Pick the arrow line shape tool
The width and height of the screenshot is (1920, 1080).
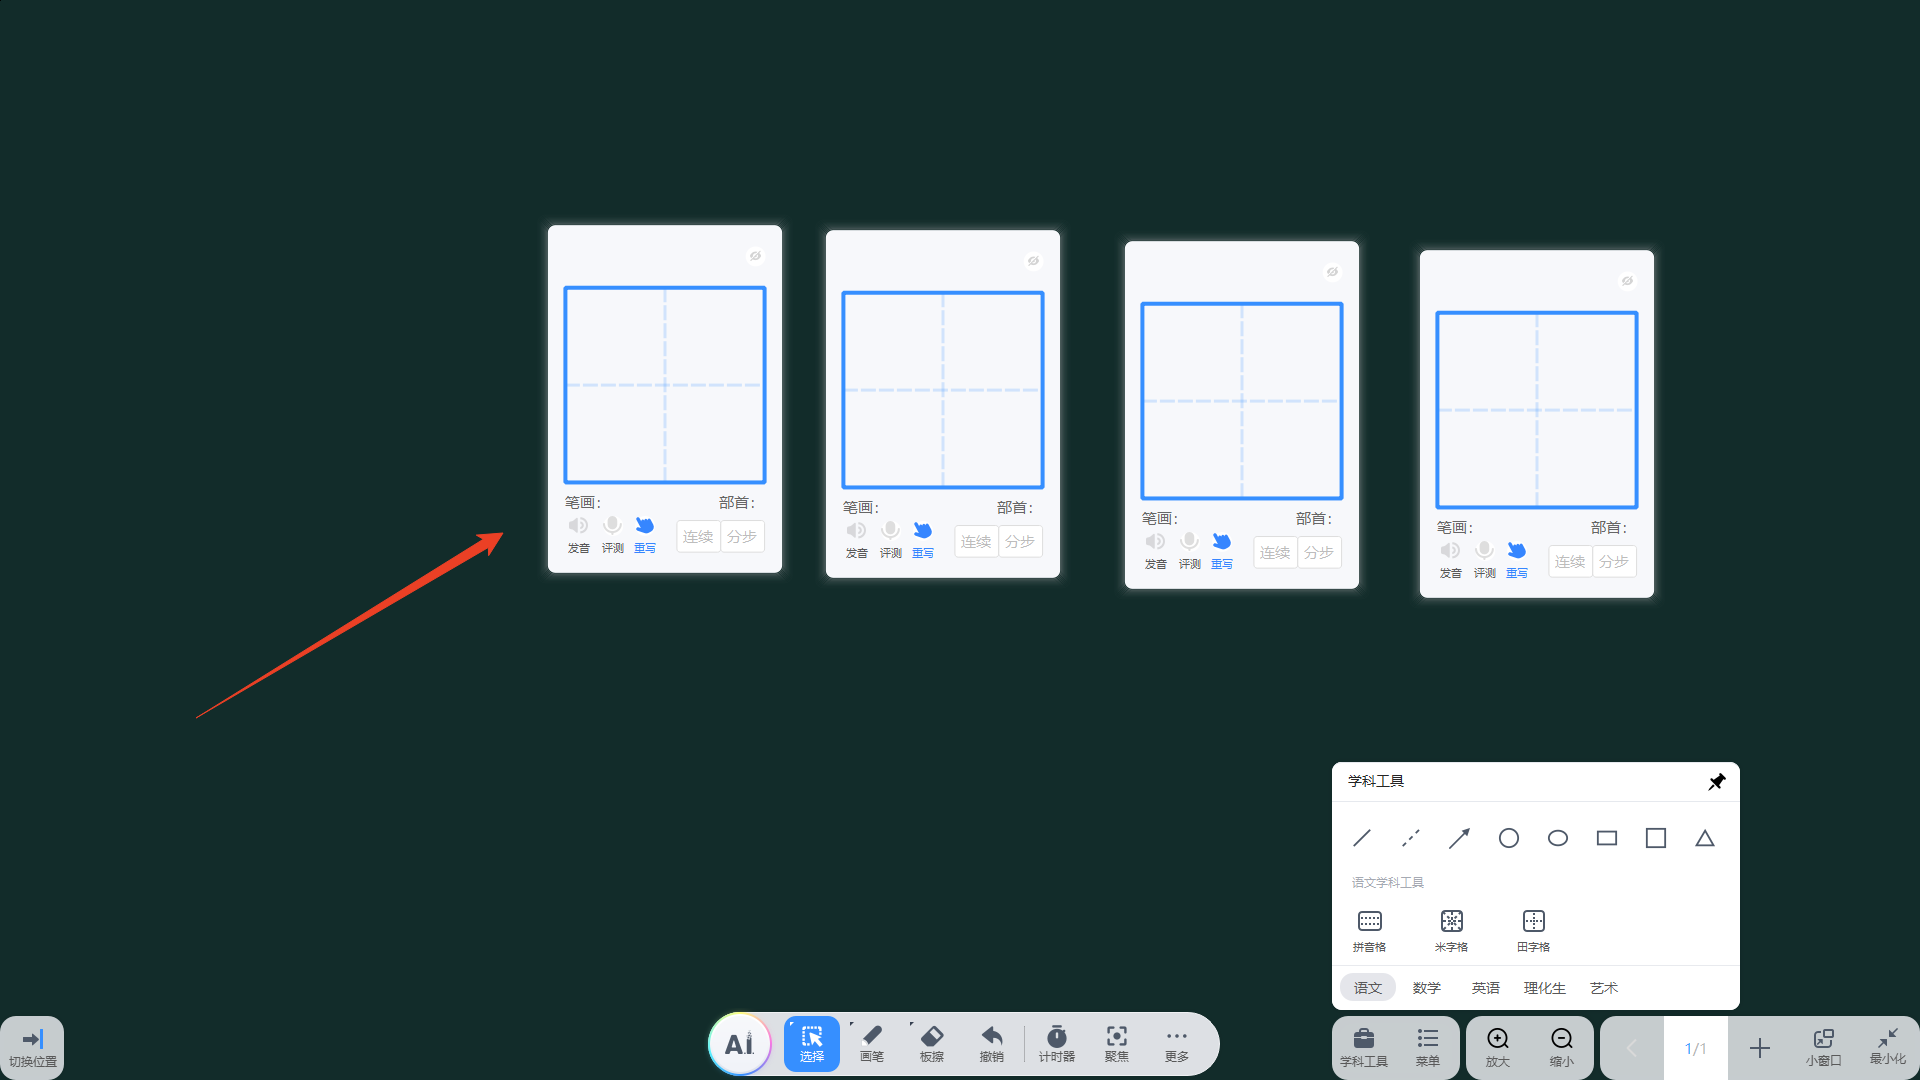point(1459,838)
